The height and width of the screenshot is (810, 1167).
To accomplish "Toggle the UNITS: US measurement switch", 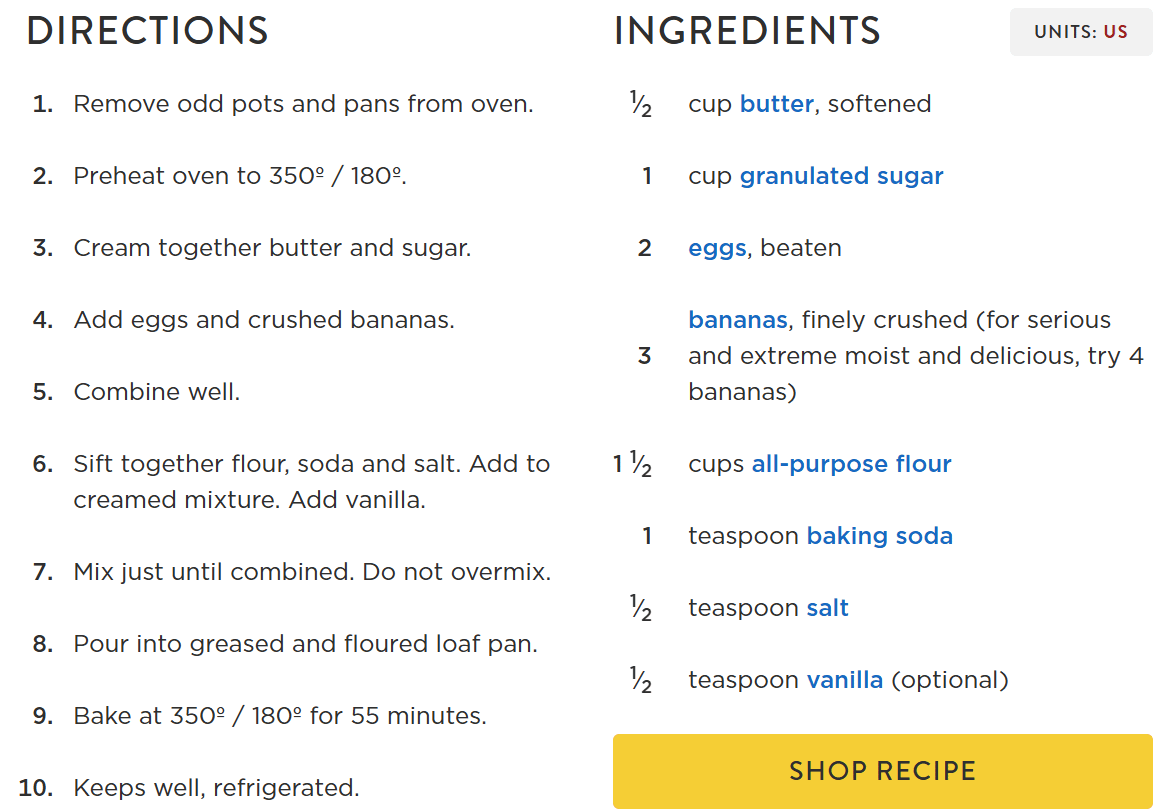I will [1081, 32].
